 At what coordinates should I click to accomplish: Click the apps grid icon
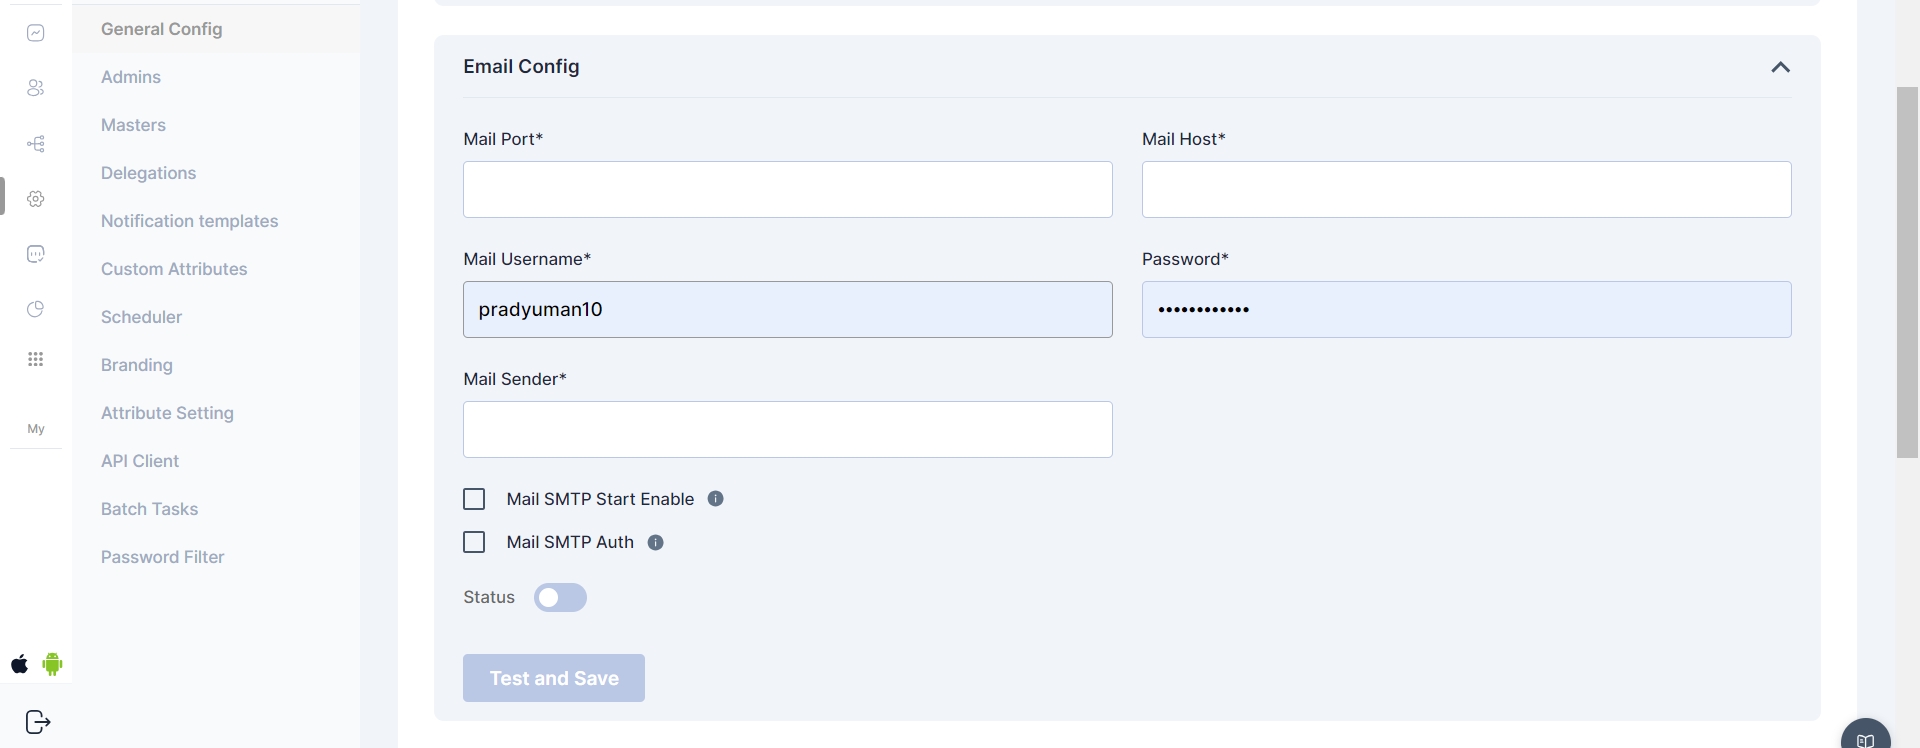click(x=36, y=359)
